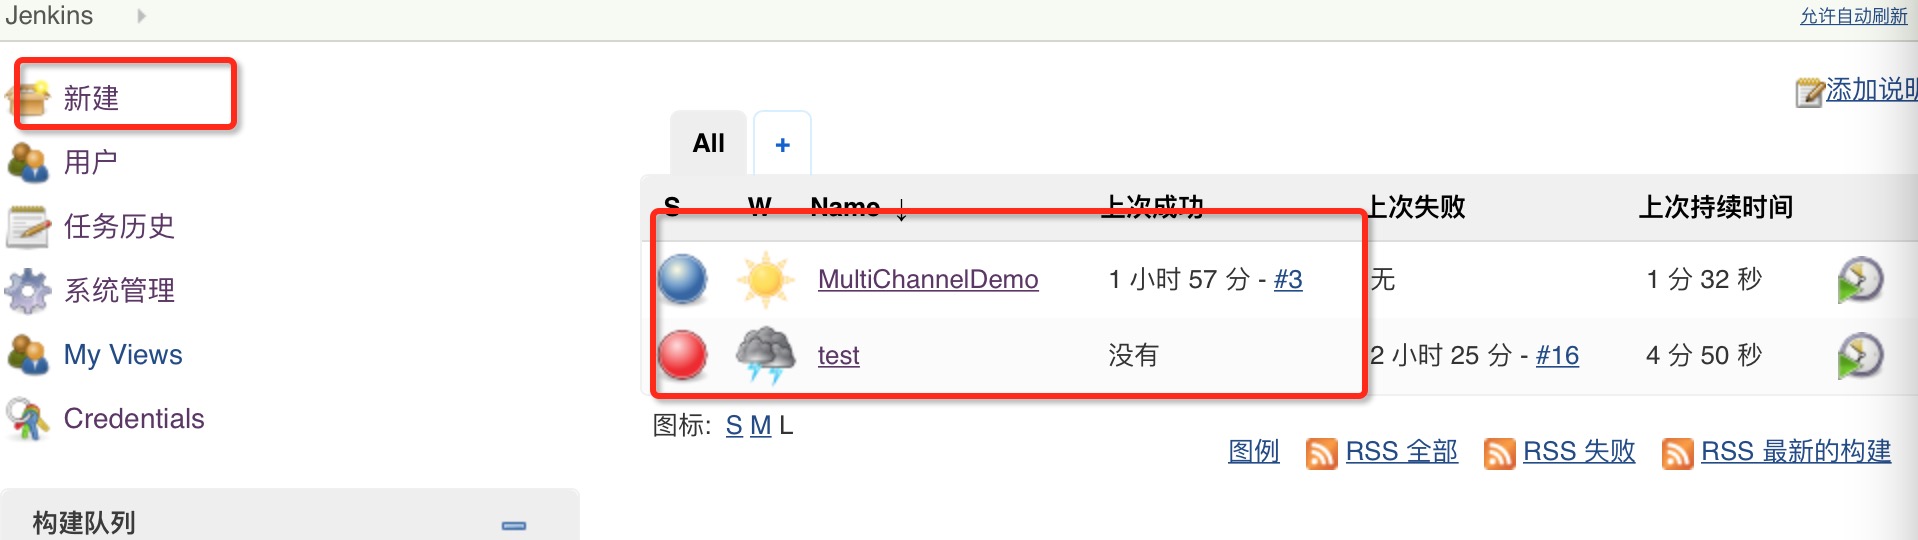Viewport: 1918px width, 540px height.
Task: Sort the job list by Name column
Action: (845, 206)
